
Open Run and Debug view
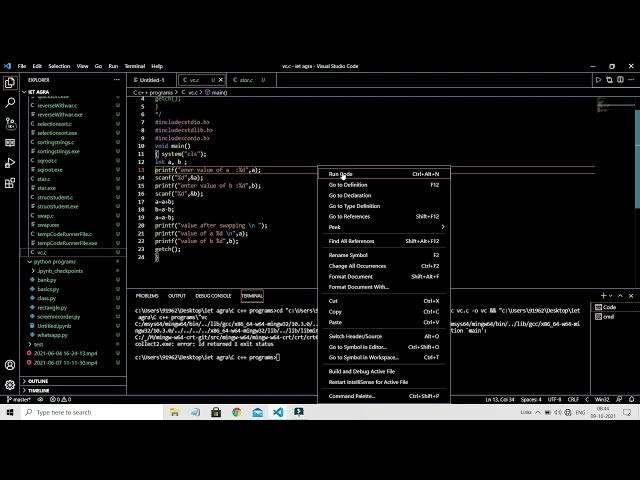pos(10,163)
